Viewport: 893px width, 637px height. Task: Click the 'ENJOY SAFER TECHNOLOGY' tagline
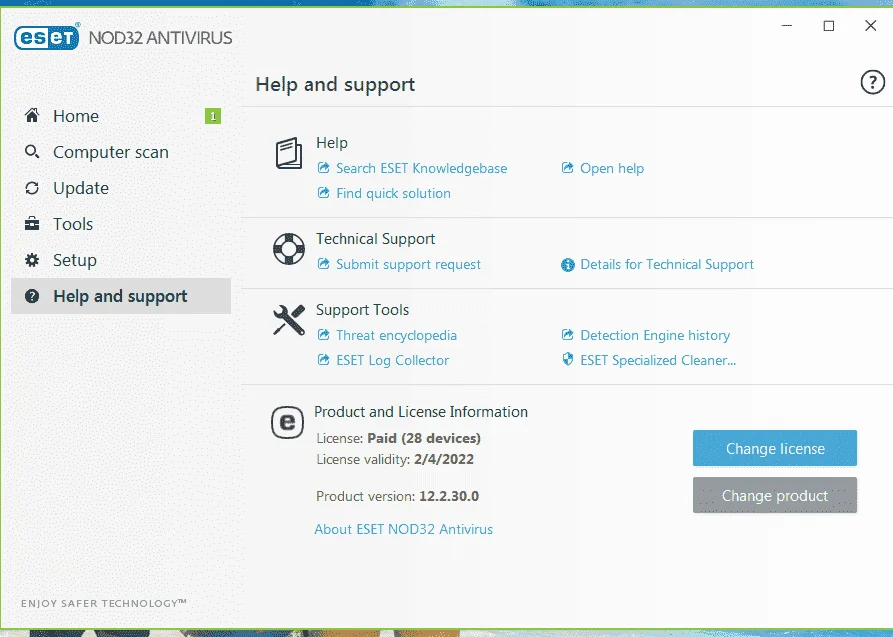click(104, 603)
